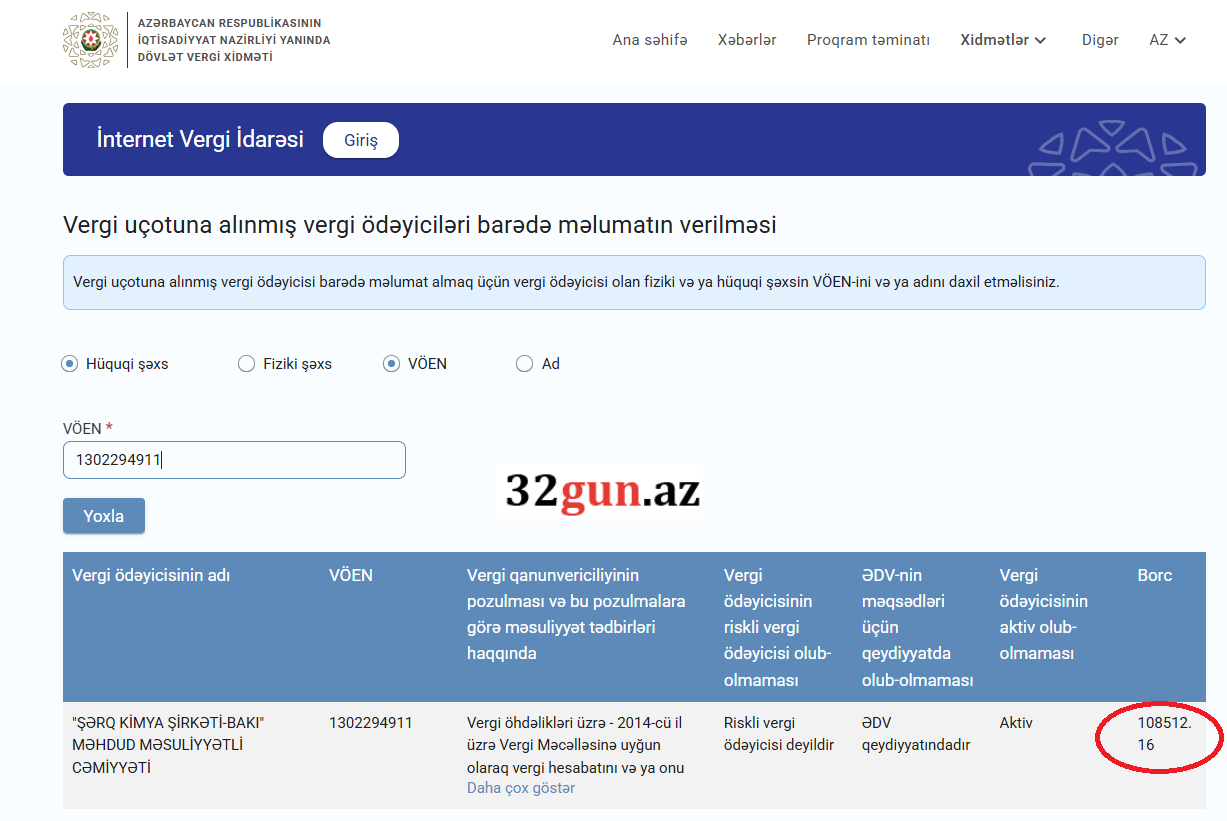Choose the VÖEN search option
The image size is (1227, 821).
(391, 364)
